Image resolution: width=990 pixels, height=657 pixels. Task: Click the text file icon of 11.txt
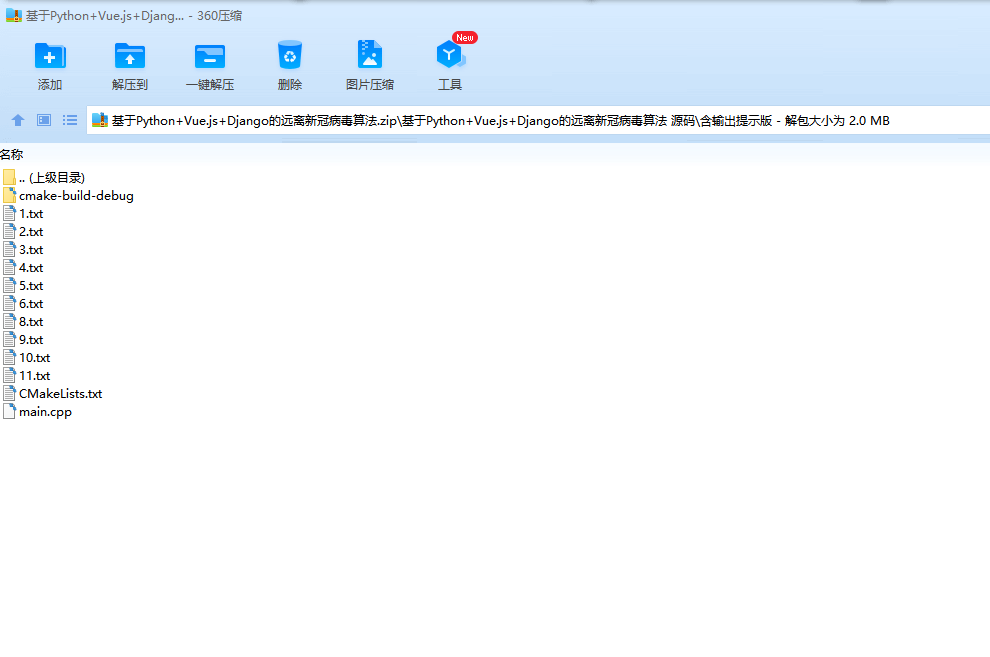tap(9, 375)
